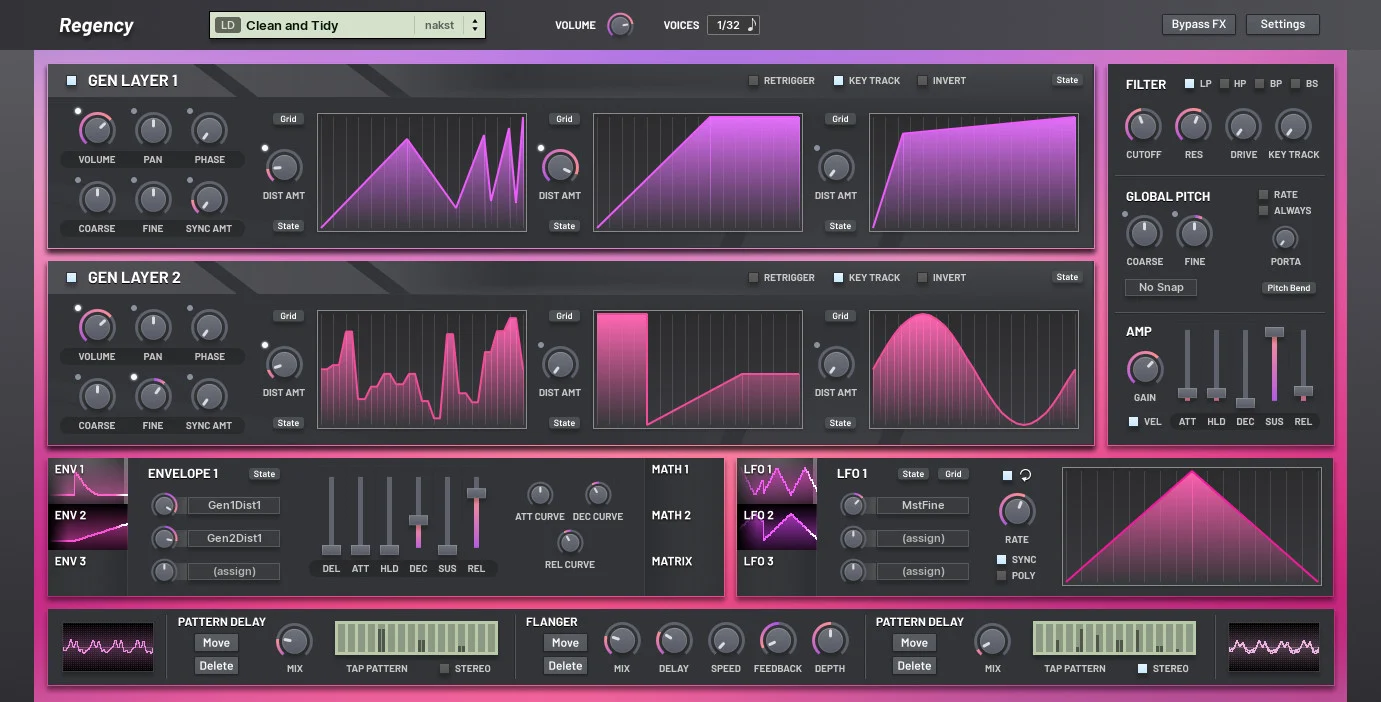
Task: Click the Amp Gain knob
Action: (x=1144, y=369)
